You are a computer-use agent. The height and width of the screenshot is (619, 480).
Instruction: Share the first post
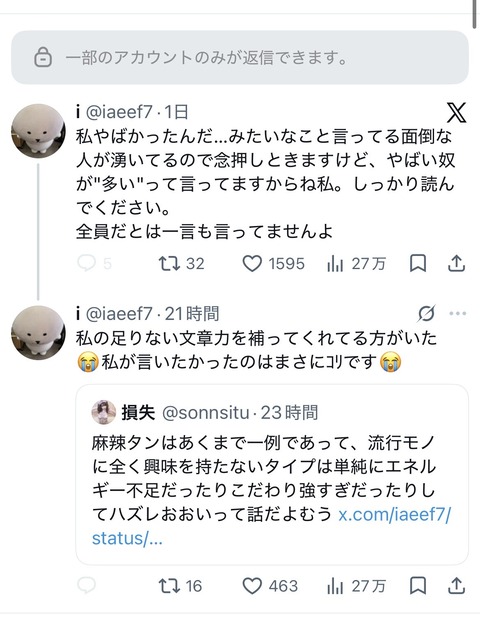[x=456, y=263]
